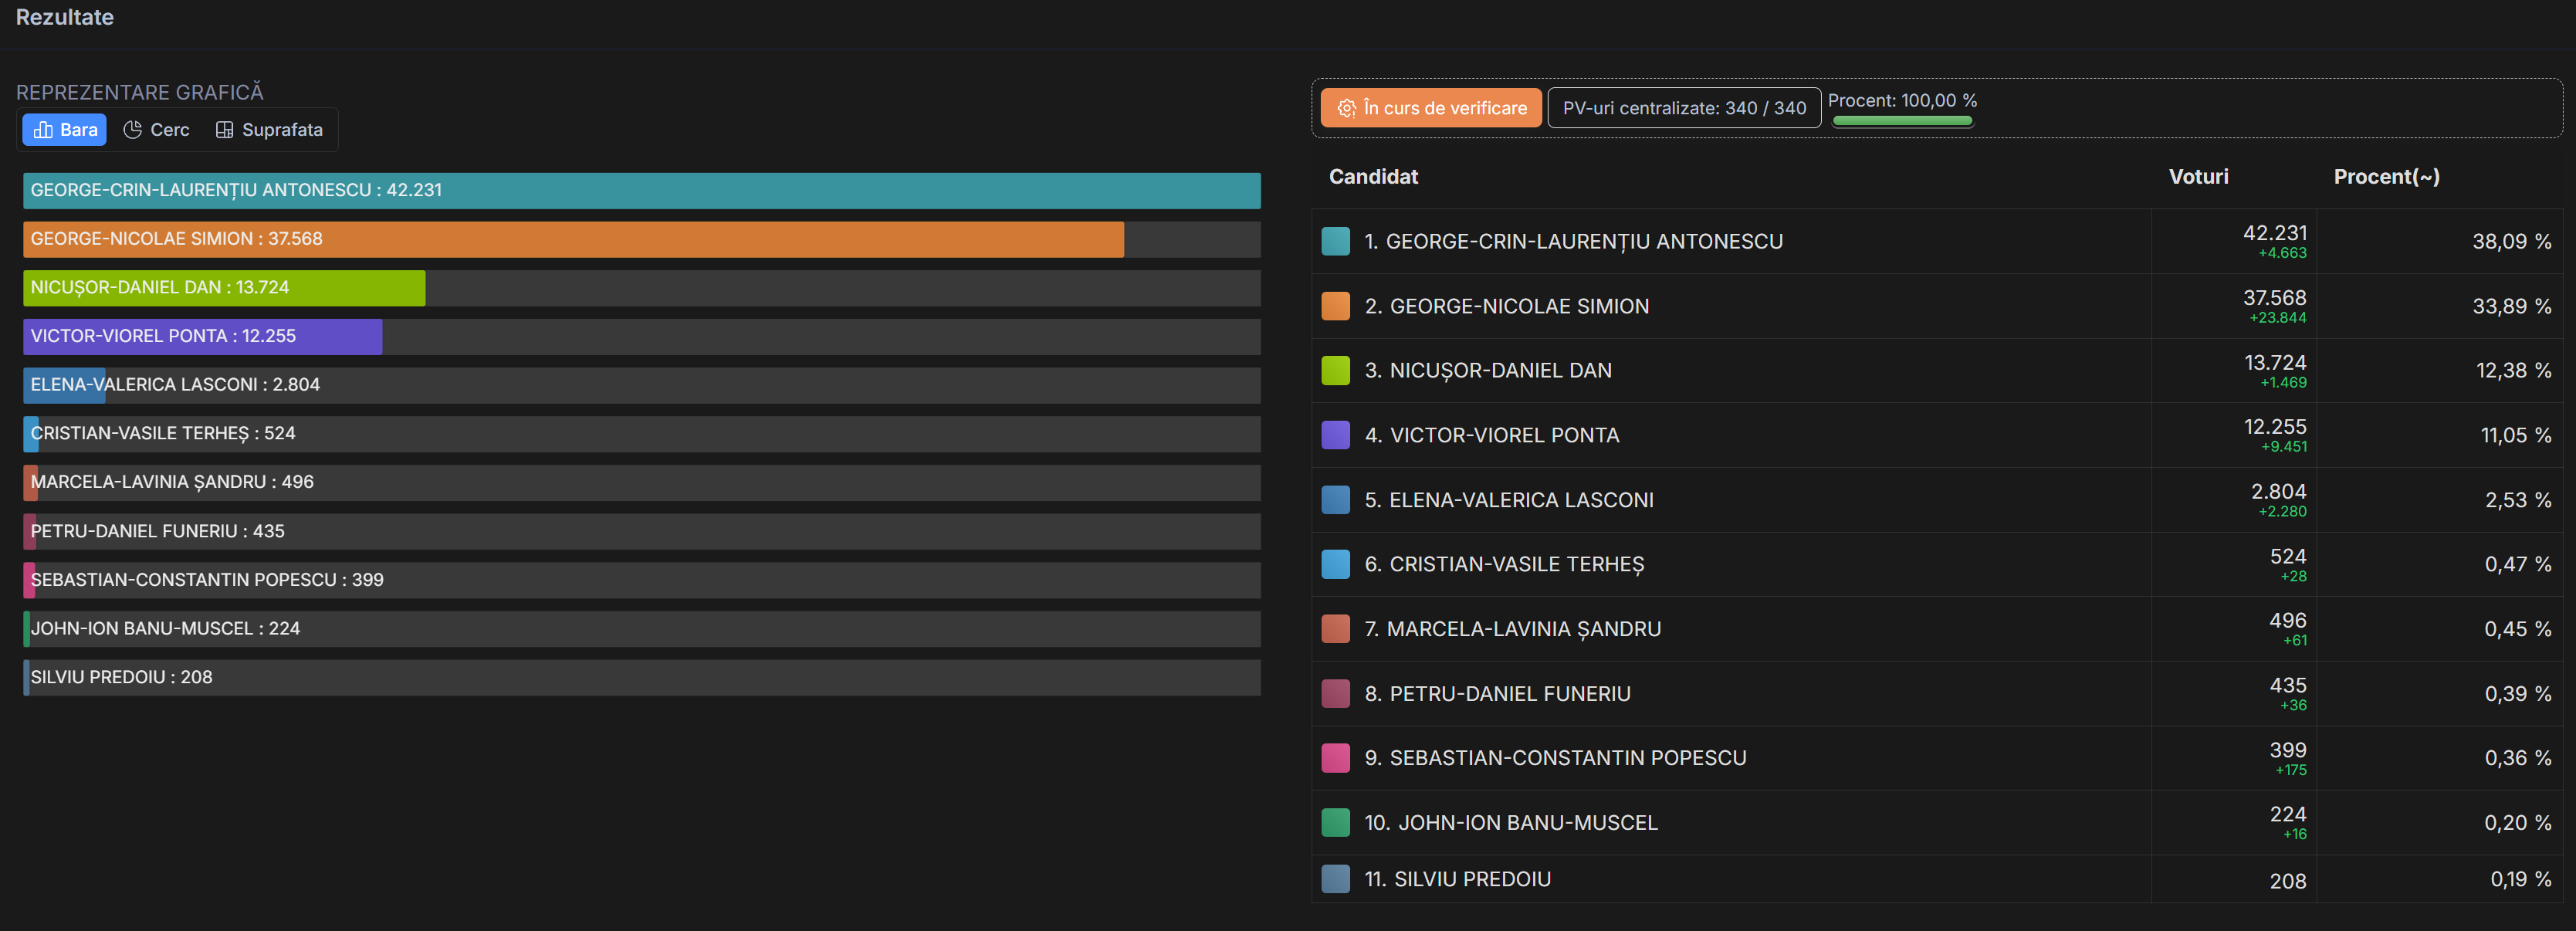Click the 'PV-uri centralizate: 340 / 340' badge

(x=1684, y=108)
